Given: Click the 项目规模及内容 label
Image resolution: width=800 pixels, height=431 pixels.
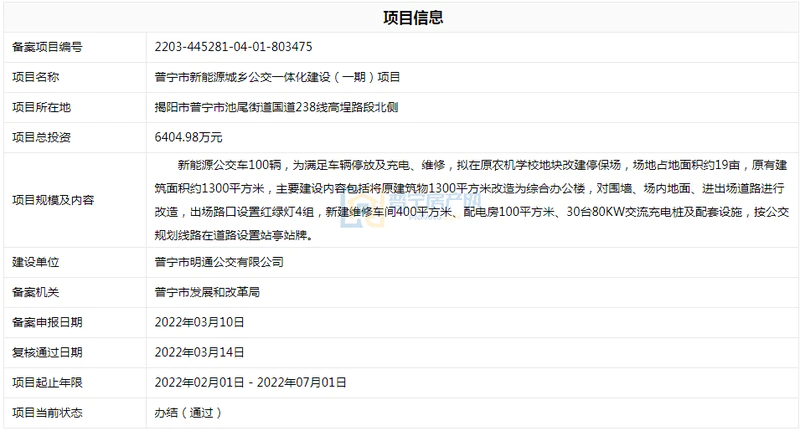Looking at the screenshot, I should tap(52, 199).
